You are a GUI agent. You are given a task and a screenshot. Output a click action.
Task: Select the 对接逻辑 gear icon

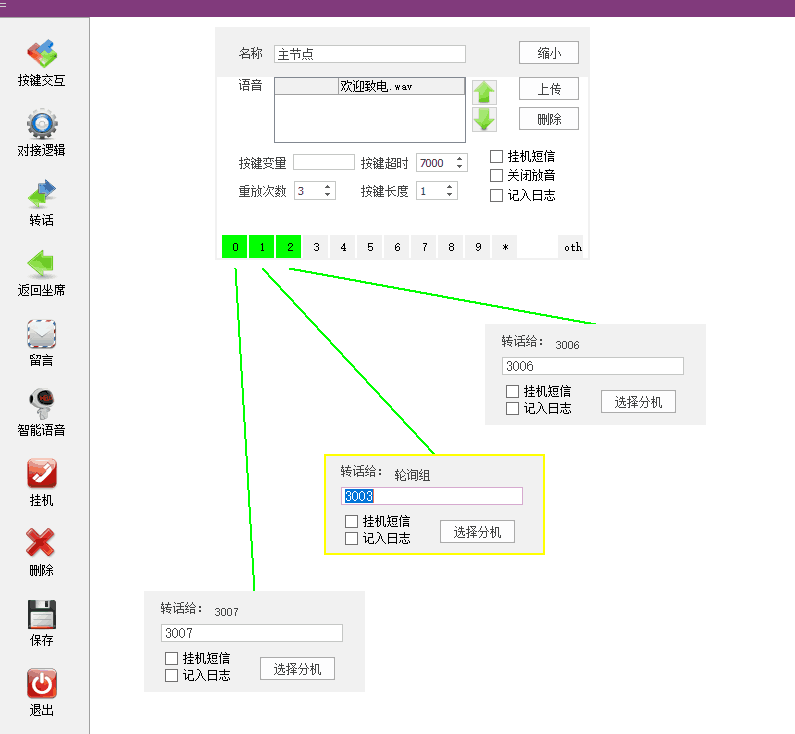click(x=42, y=123)
